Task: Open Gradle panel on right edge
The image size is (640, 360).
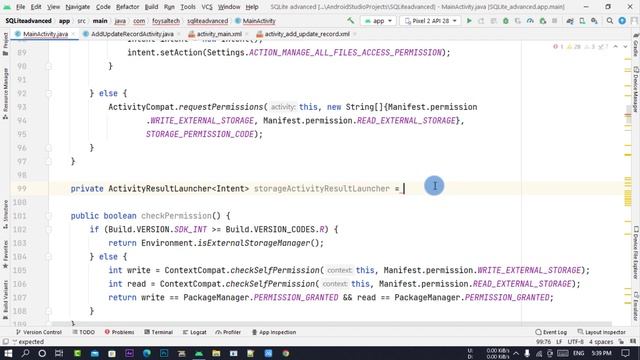Action: point(636,45)
